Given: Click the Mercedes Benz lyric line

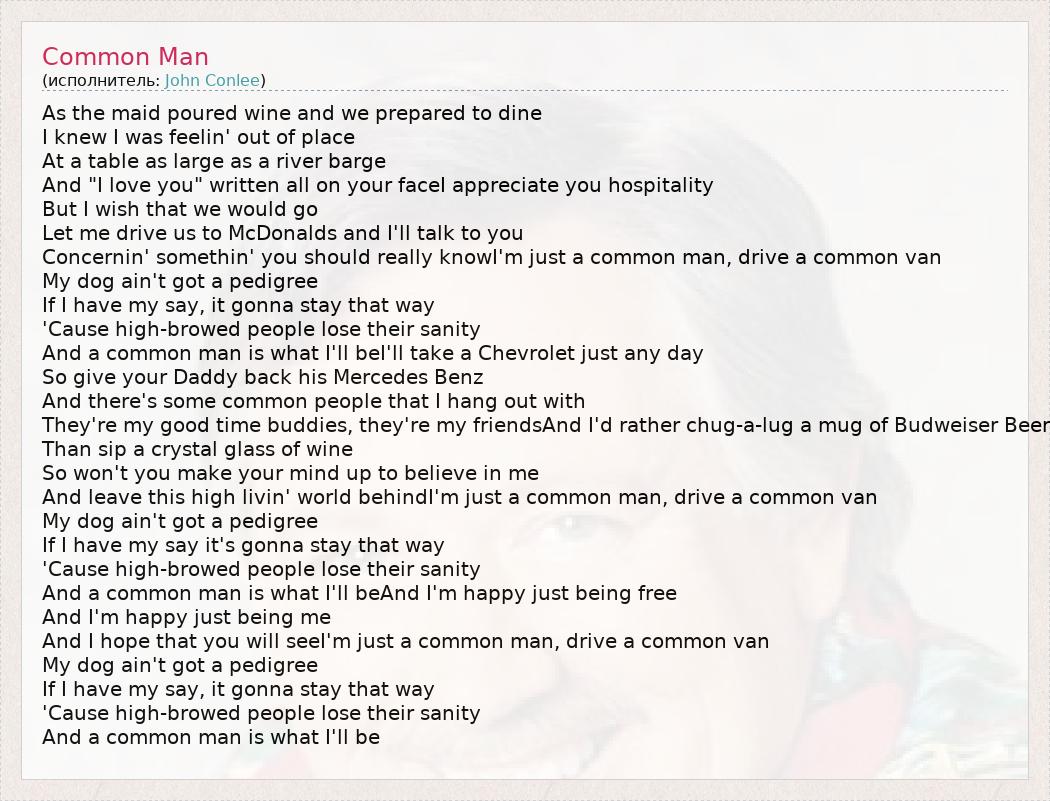Looking at the screenshot, I should pos(262,377).
